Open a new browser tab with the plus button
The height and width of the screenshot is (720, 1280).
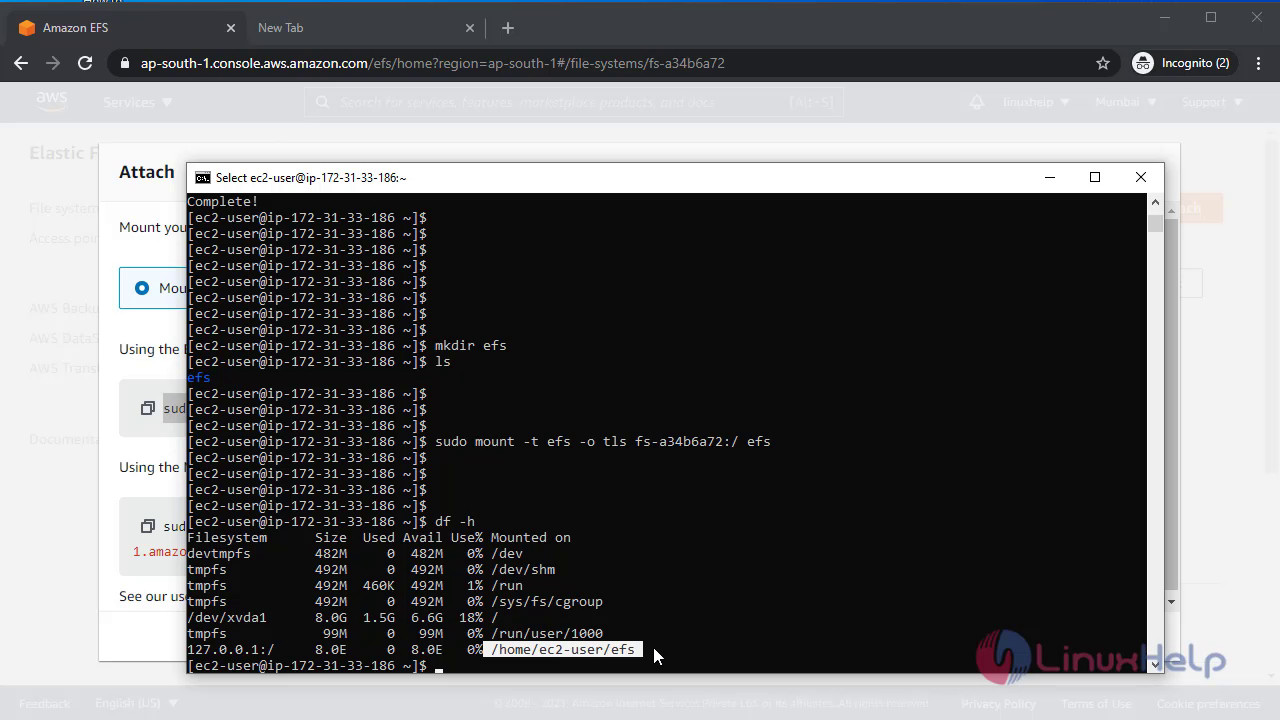point(508,28)
